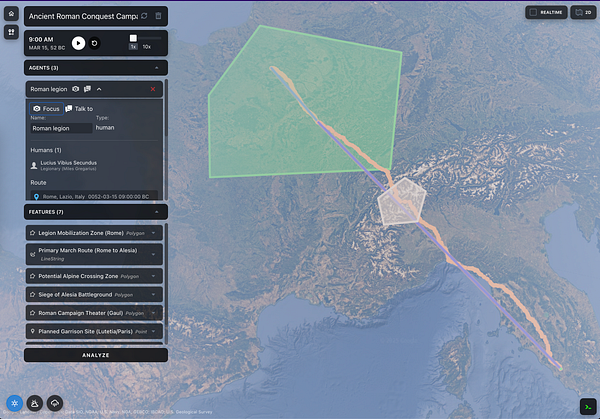The image size is (600, 419).
Task: Play the simulation timeline
Action: pos(78,43)
